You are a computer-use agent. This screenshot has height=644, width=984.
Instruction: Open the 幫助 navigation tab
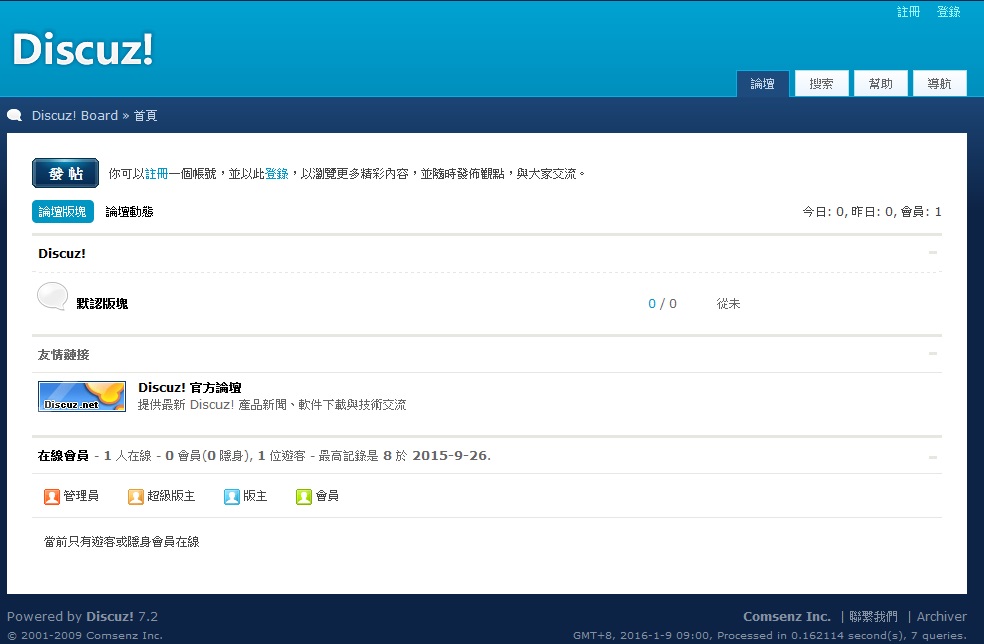[x=880, y=83]
